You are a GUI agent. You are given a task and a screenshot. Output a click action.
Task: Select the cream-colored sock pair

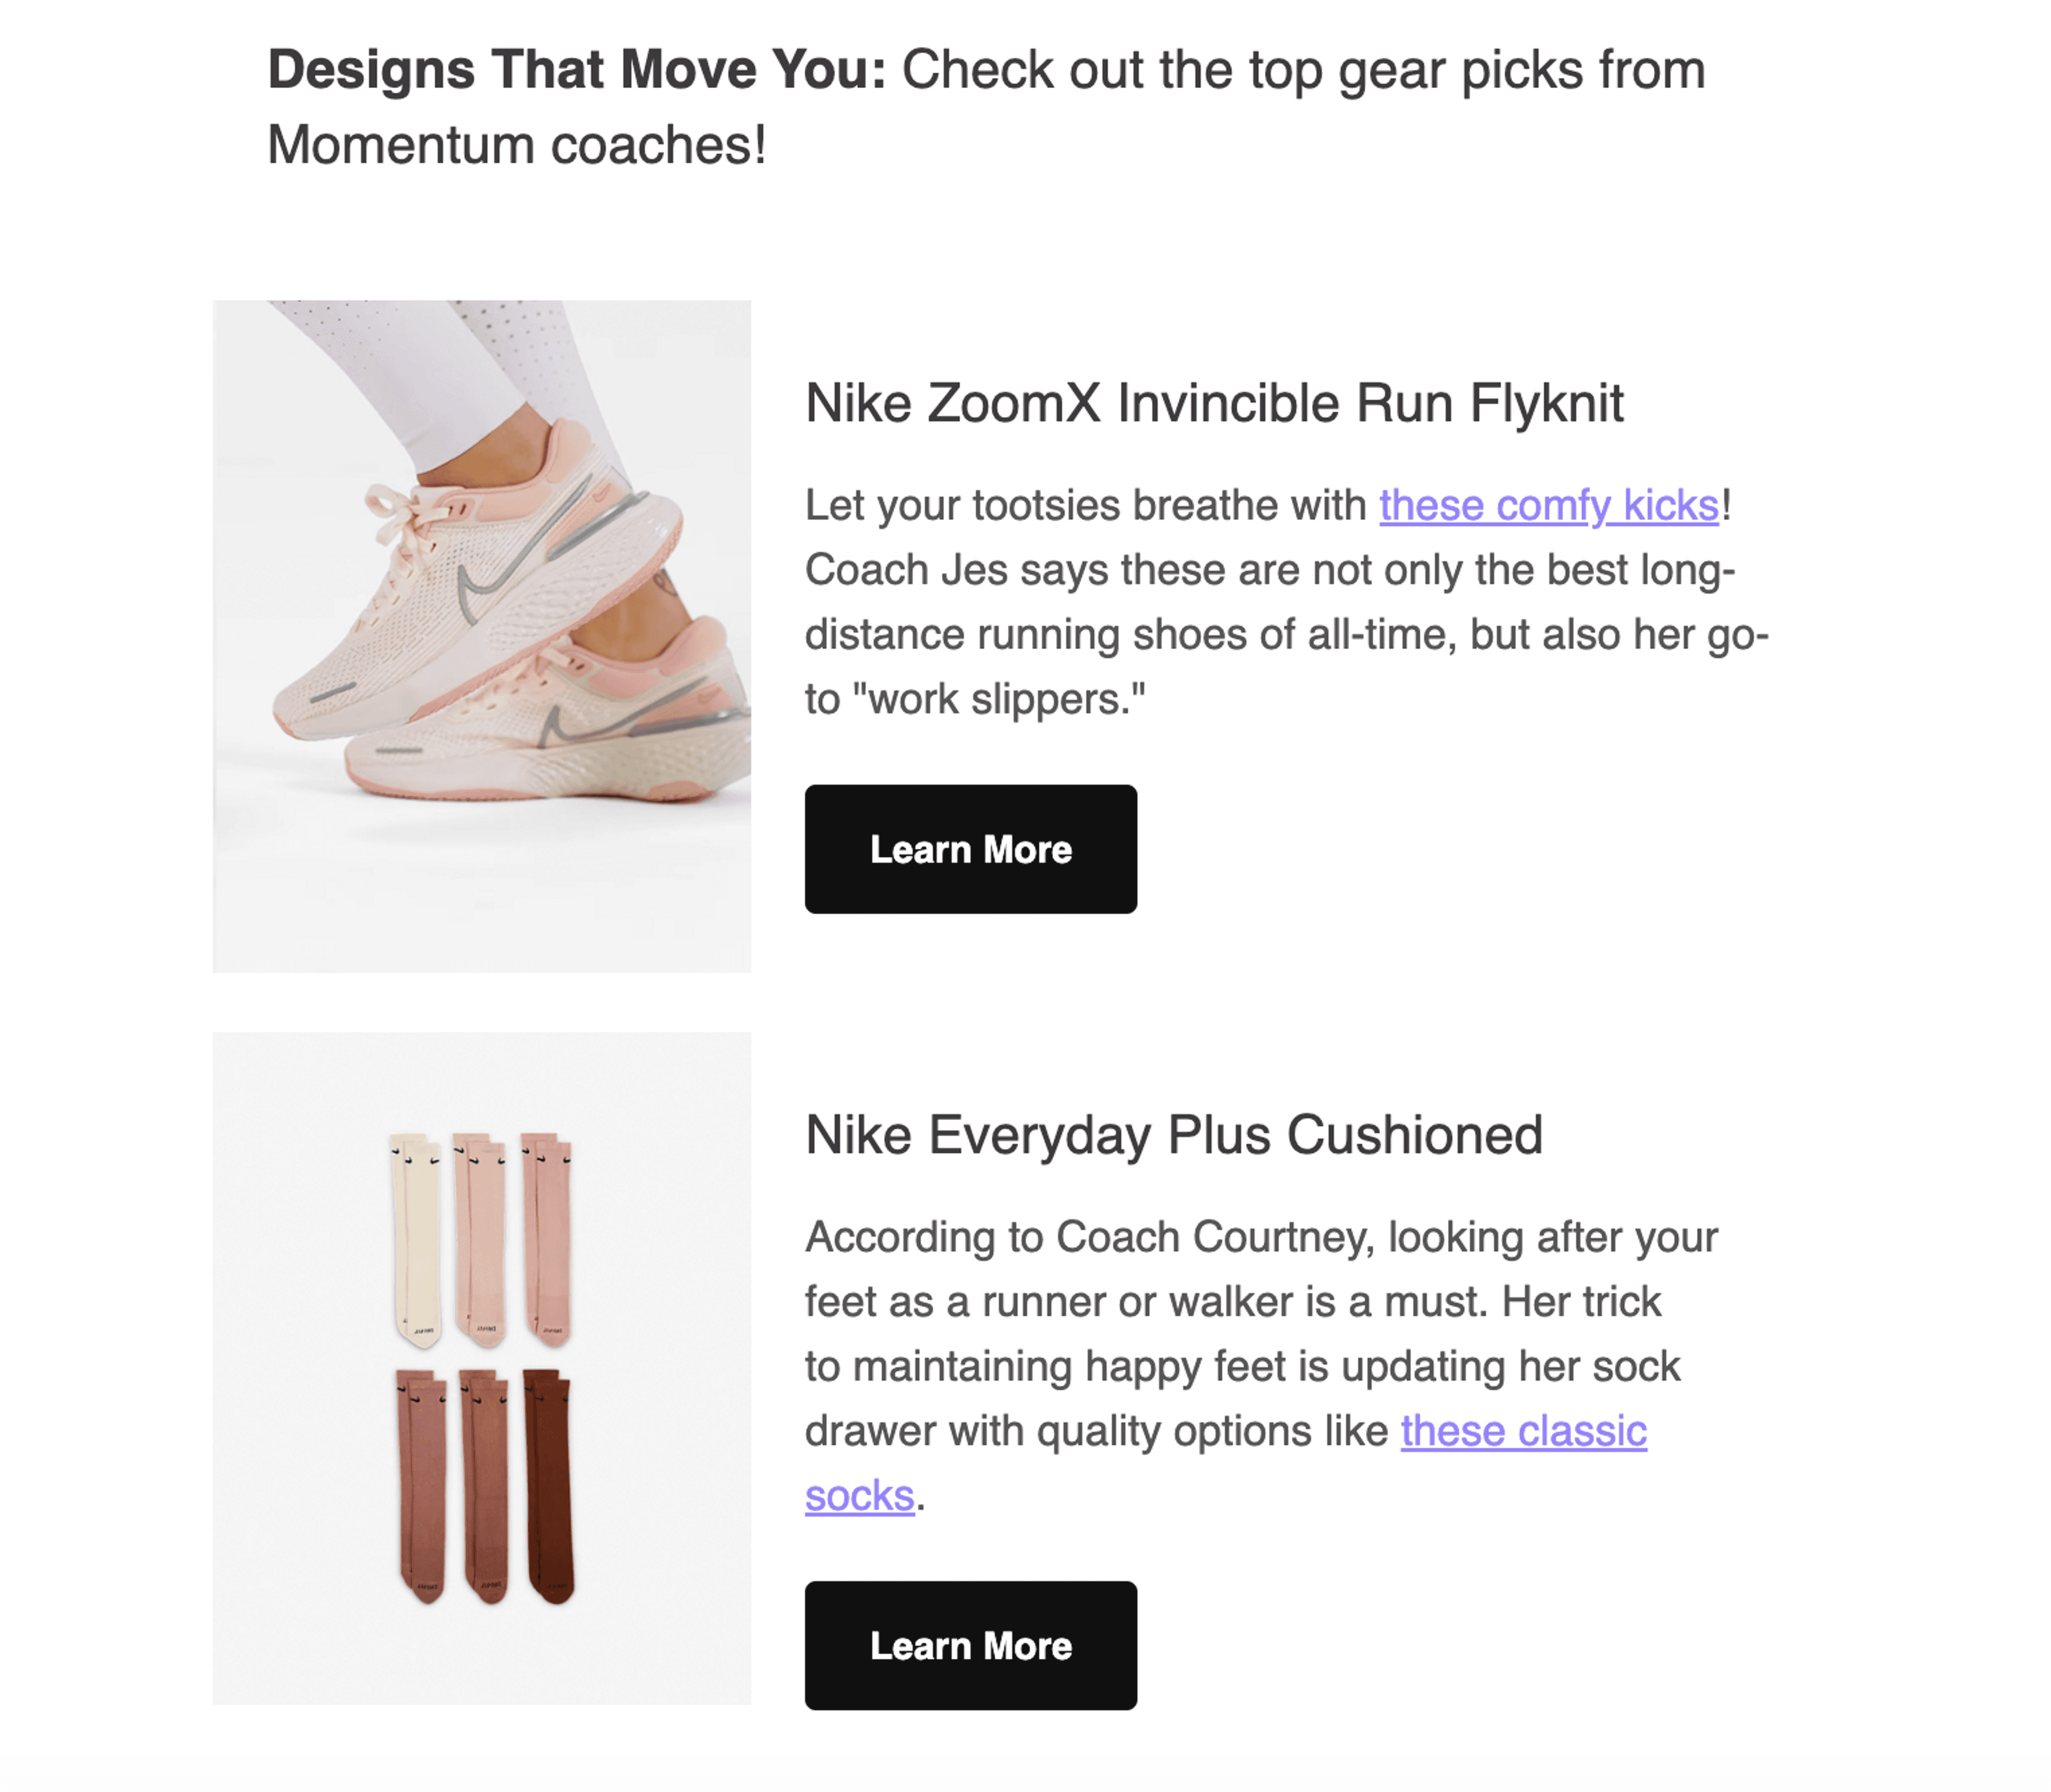[x=416, y=1240]
